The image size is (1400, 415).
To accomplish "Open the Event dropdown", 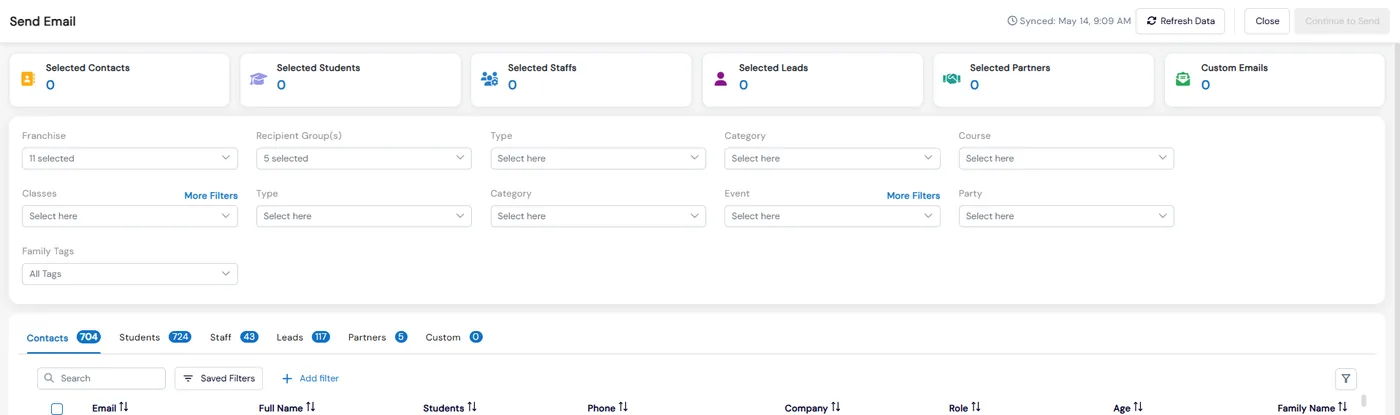I will [832, 216].
